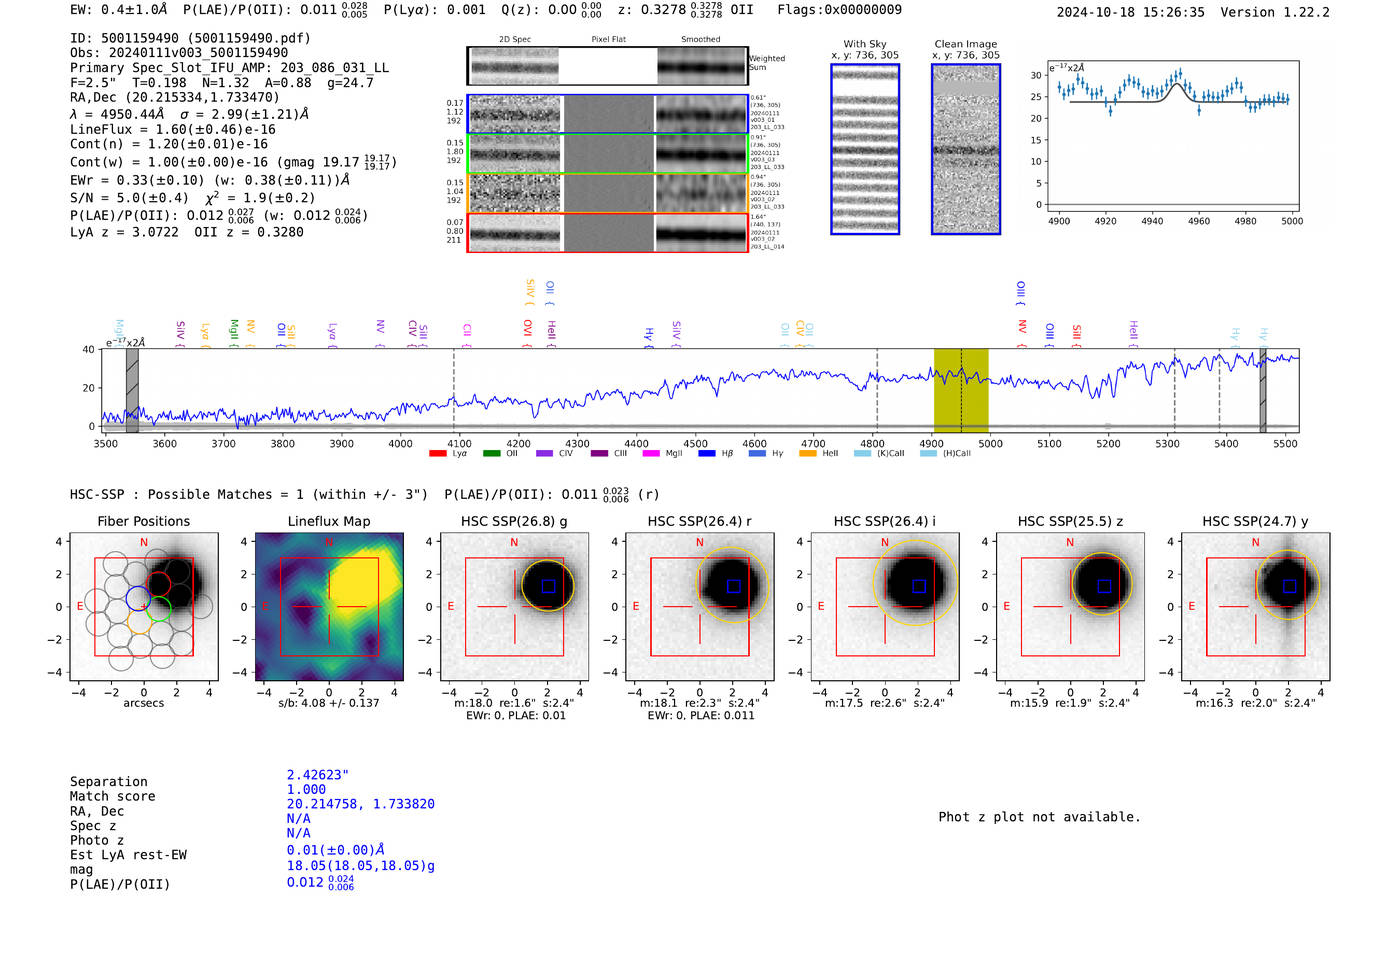Click the blue square marker on HSC g cutout
Viewport: 1400px width, 953px height.
click(x=548, y=586)
